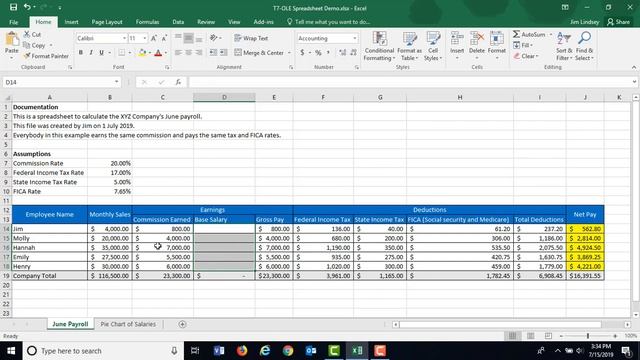
Task: Open Conditional Formatting menu
Action: pos(379,47)
